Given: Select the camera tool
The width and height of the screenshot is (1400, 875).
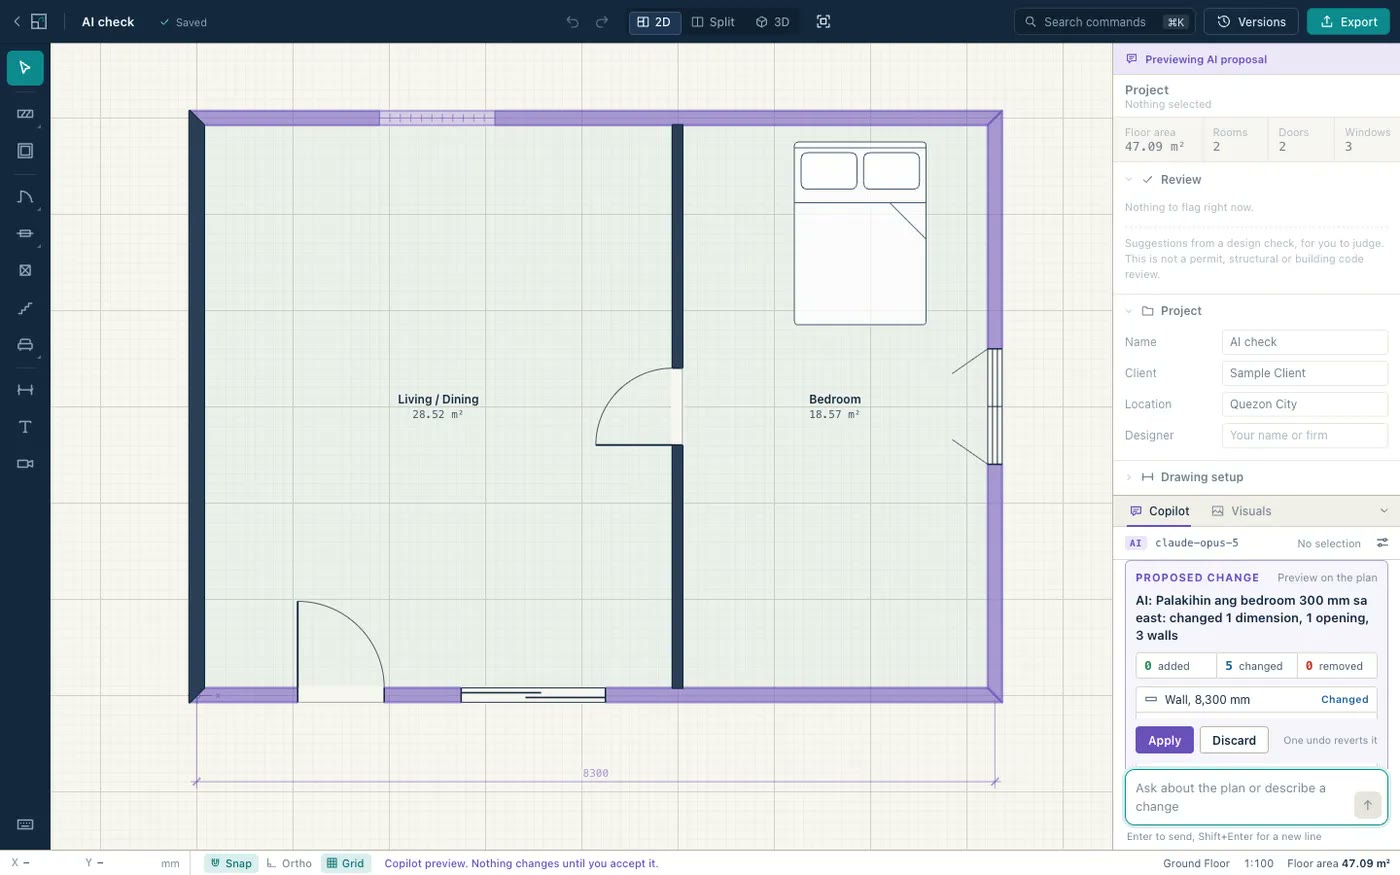Looking at the screenshot, I should (x=25, y=464).
